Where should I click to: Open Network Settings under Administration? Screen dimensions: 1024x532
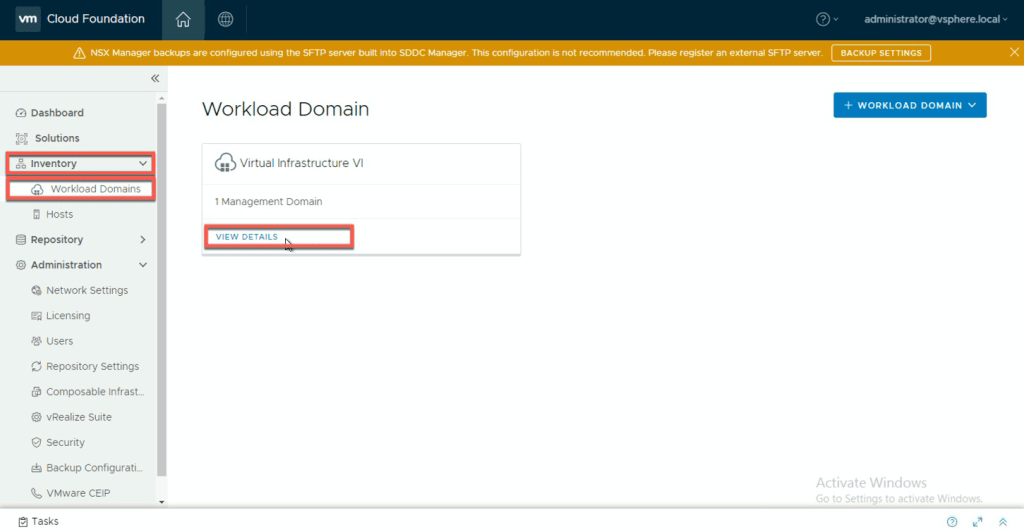87,290
